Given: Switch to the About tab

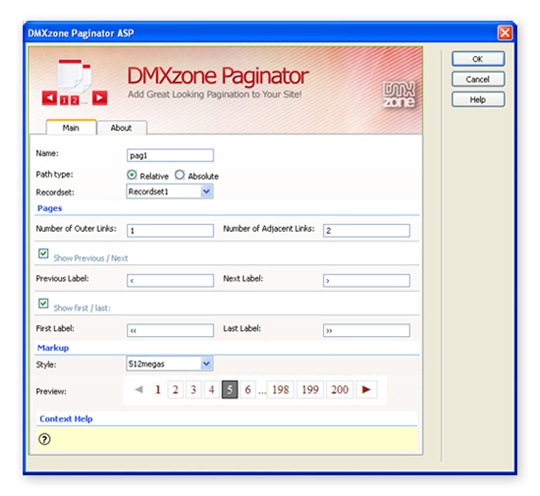Looking at the screenshot, I should pyautogui.click(x=121, y=128).
